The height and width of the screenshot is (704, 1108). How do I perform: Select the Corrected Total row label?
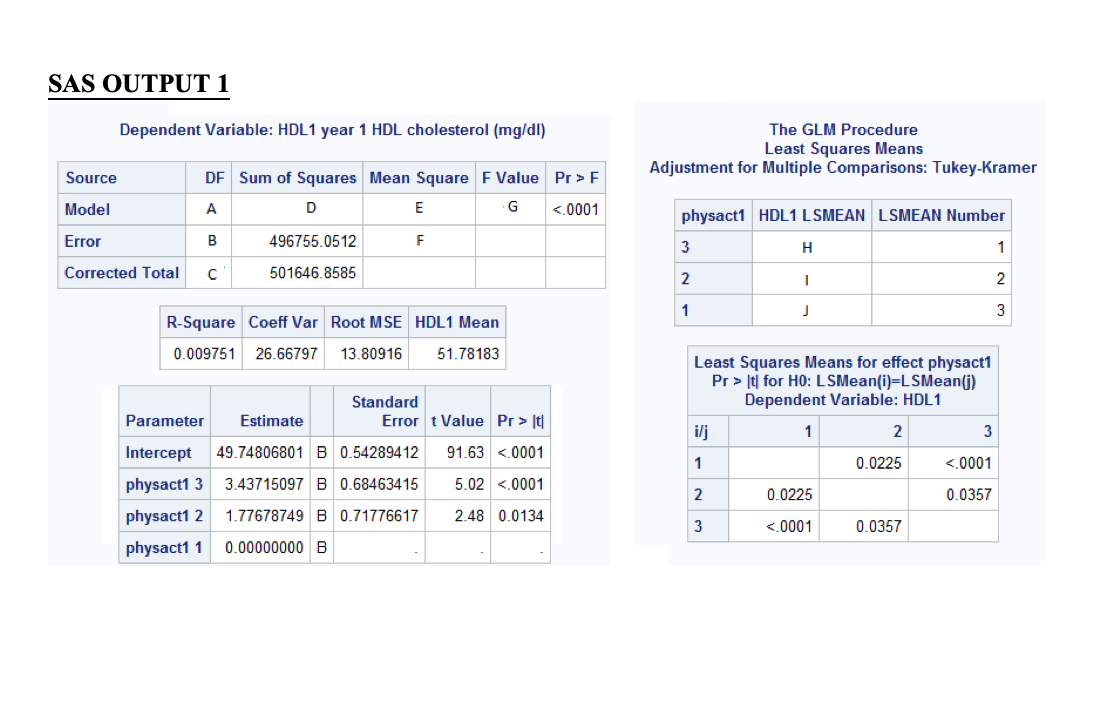pos(122,273)
